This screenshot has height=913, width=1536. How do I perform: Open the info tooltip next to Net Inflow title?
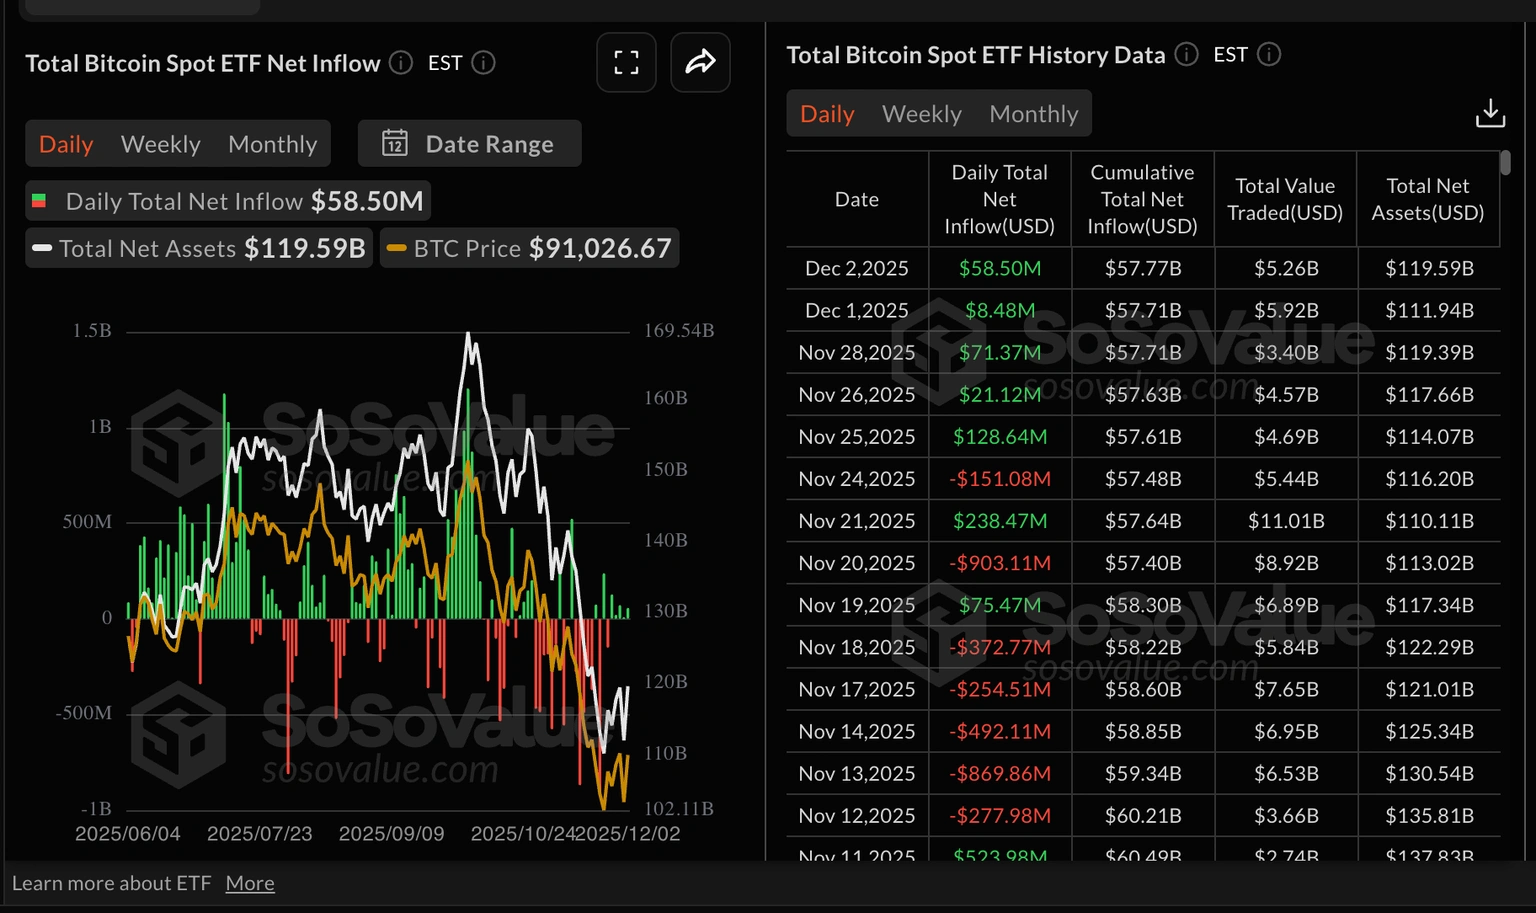pos(400,62)
